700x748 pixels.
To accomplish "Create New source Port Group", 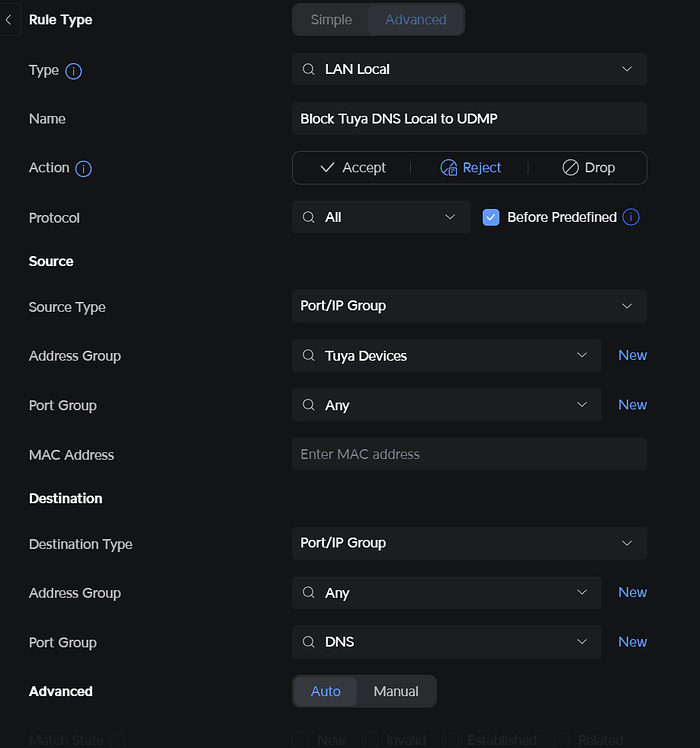I will [632, 405].
